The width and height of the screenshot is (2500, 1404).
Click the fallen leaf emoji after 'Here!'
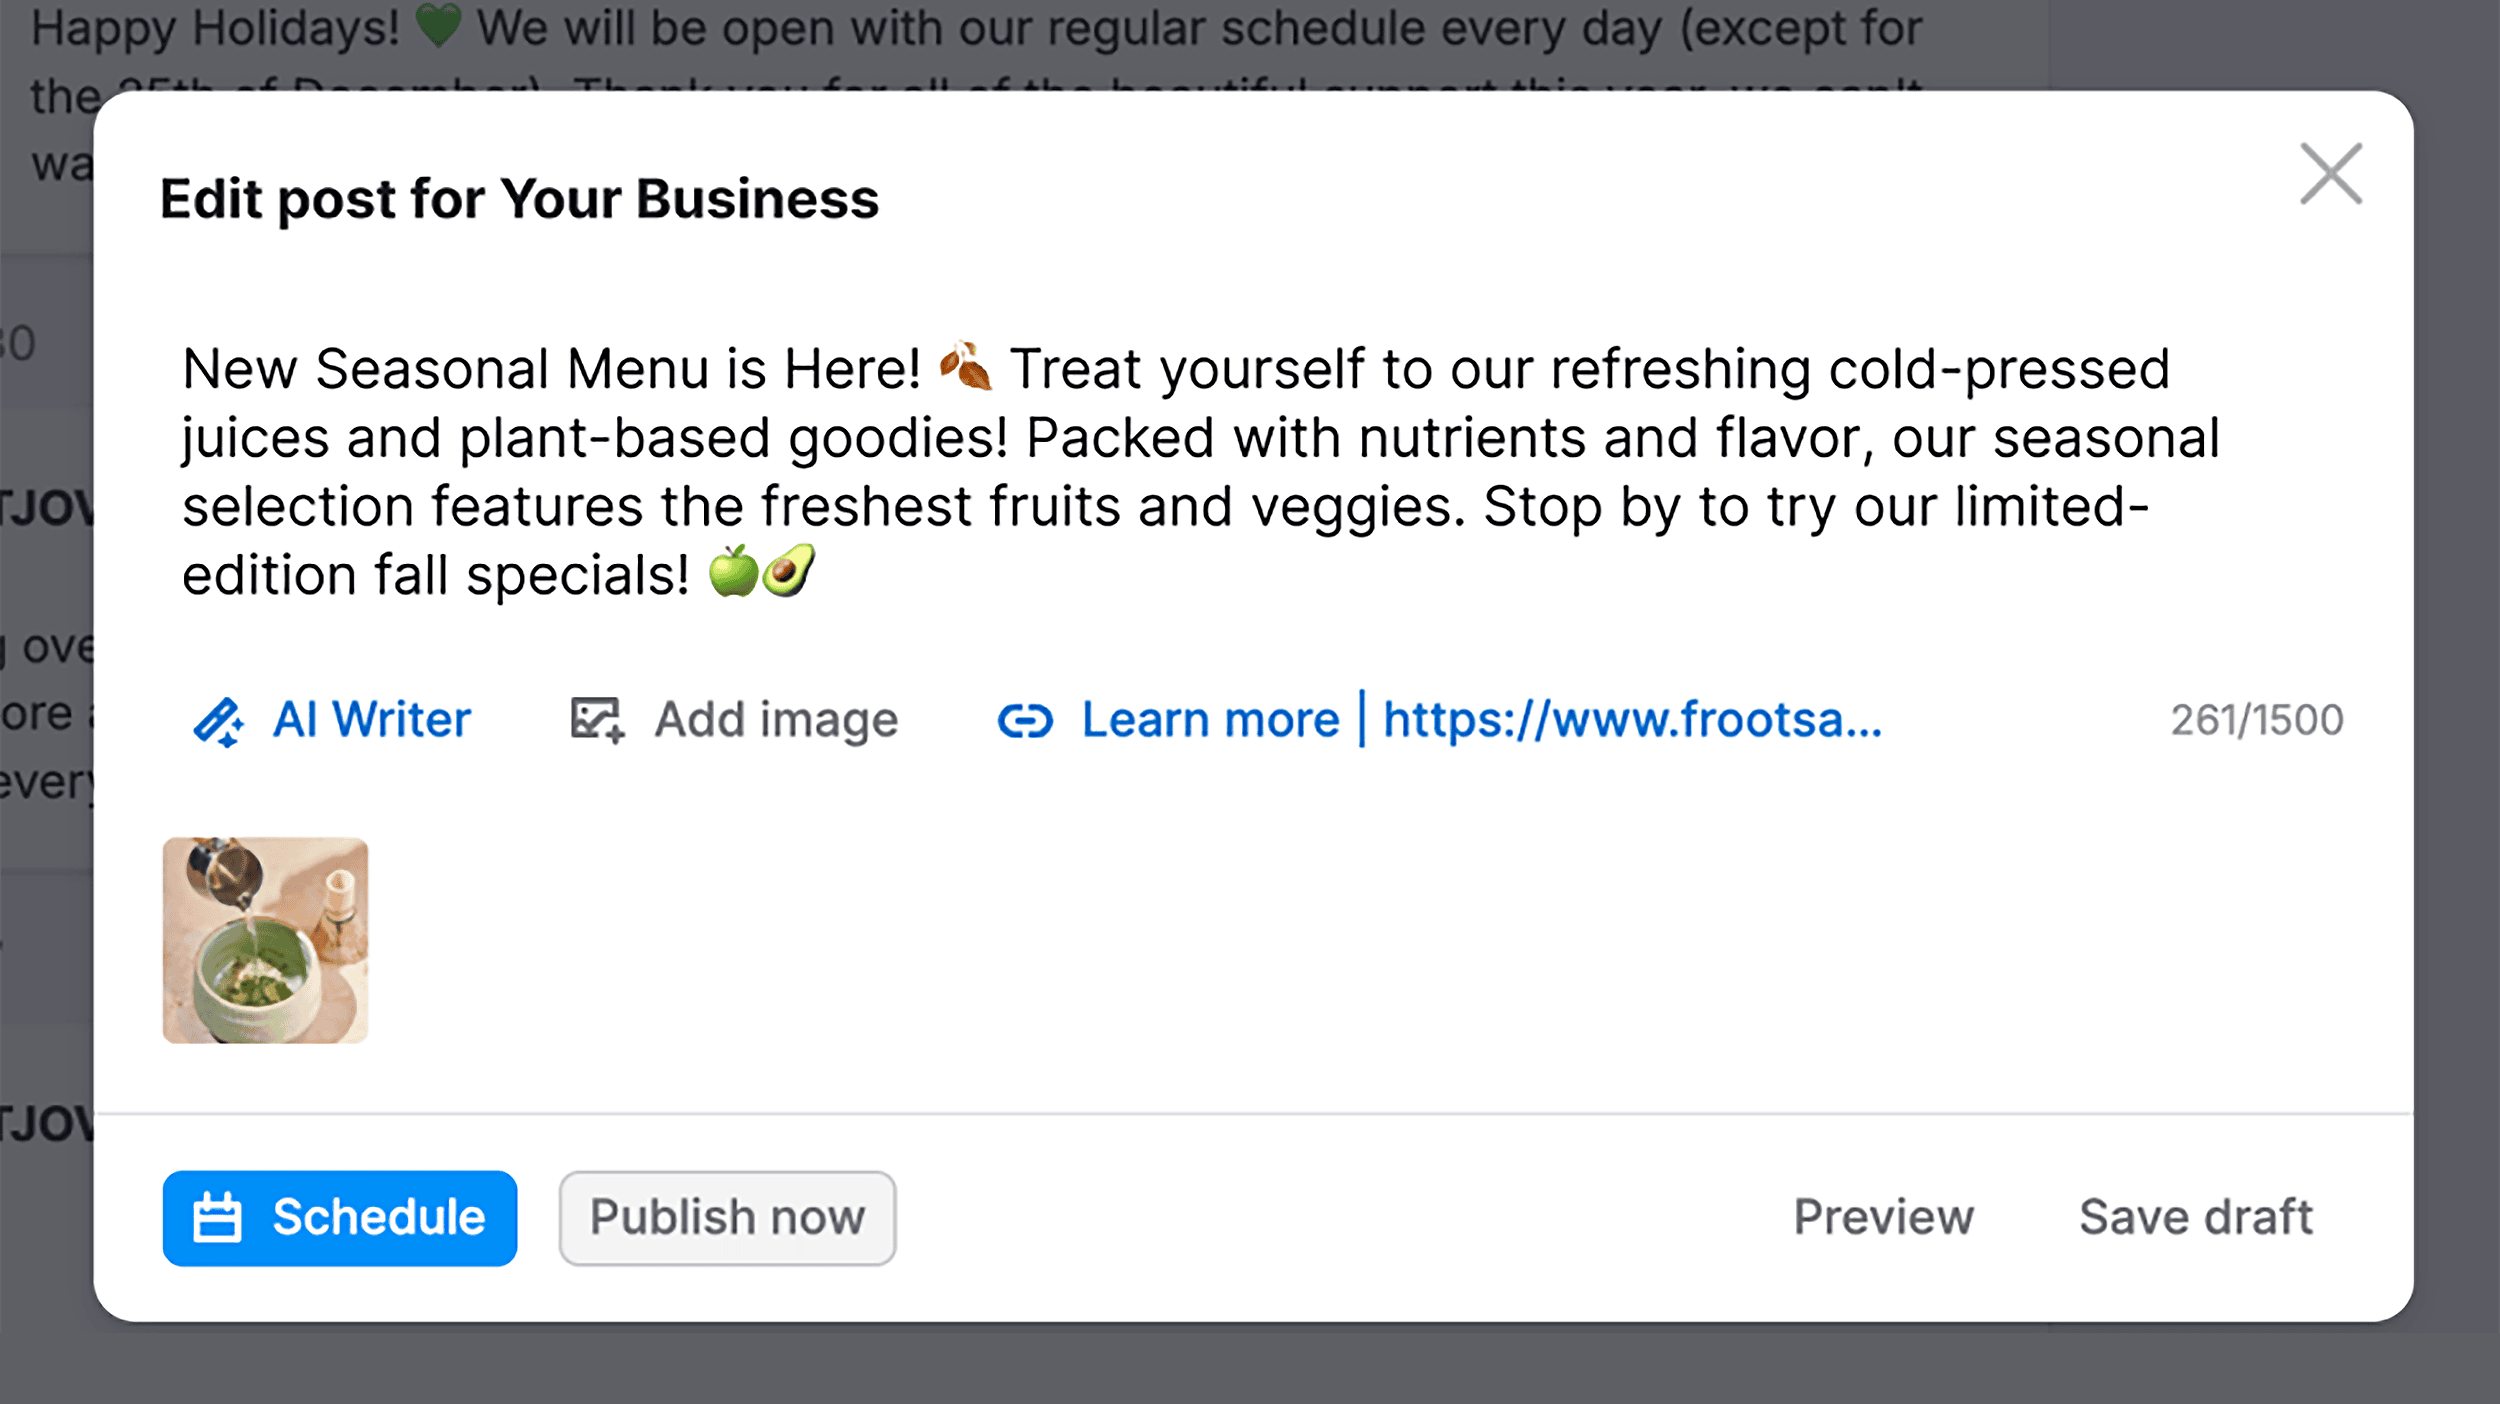967,367
